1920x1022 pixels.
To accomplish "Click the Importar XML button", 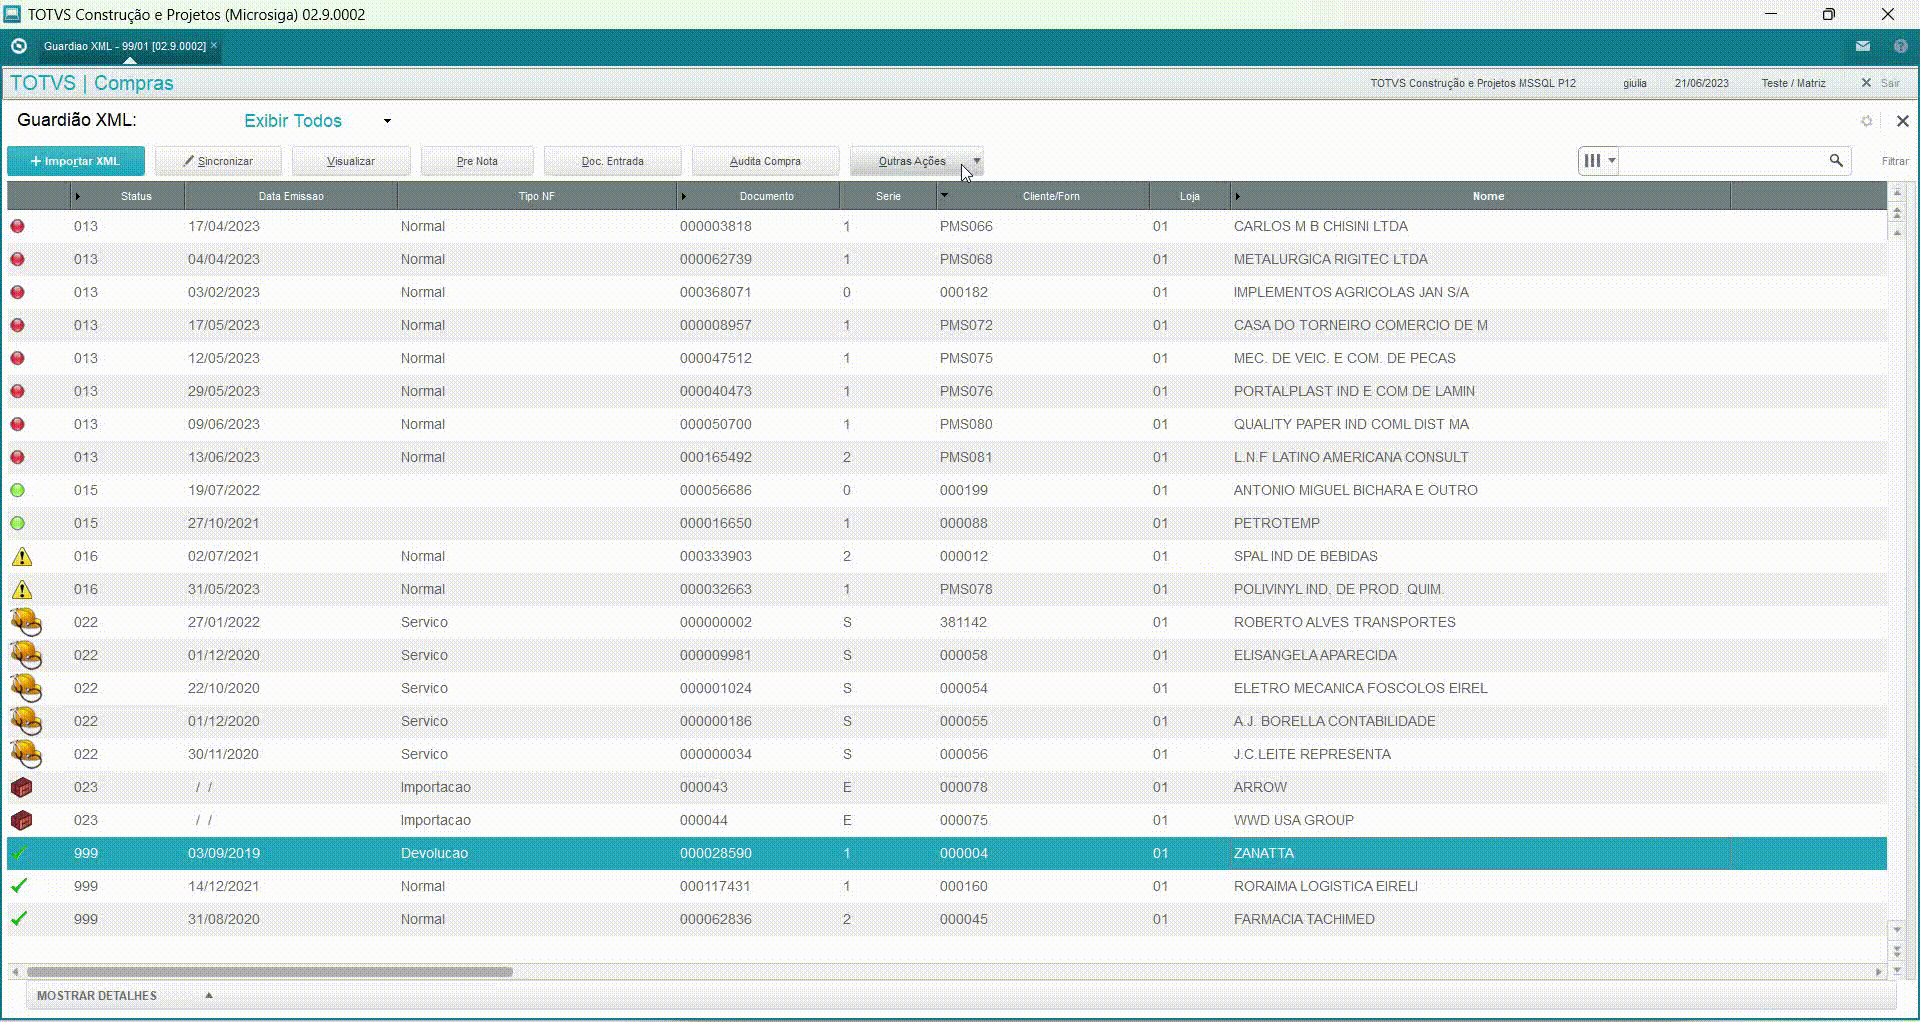I will pyautogui.click(x=76, y=161).
